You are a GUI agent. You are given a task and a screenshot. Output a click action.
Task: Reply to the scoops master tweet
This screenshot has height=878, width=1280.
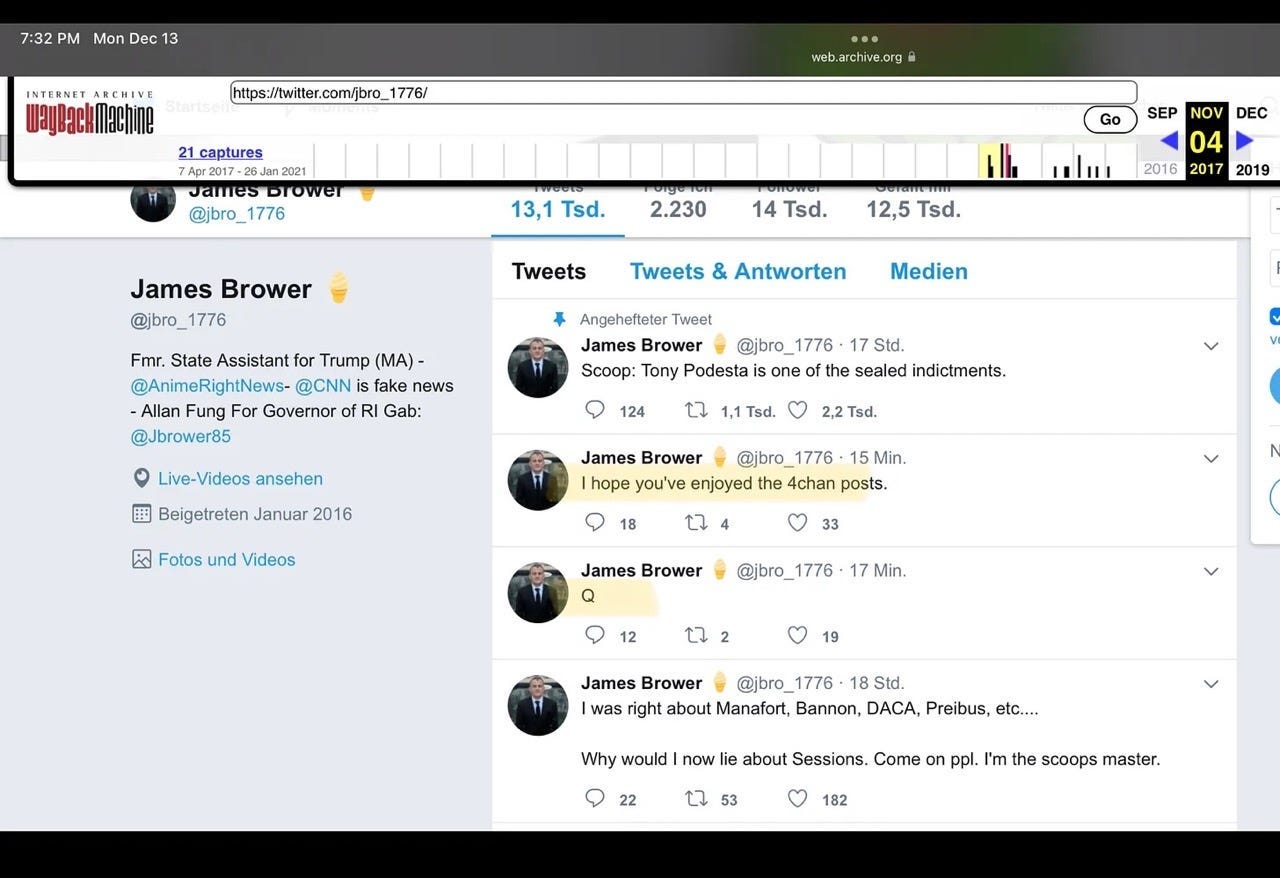point(595,798)
